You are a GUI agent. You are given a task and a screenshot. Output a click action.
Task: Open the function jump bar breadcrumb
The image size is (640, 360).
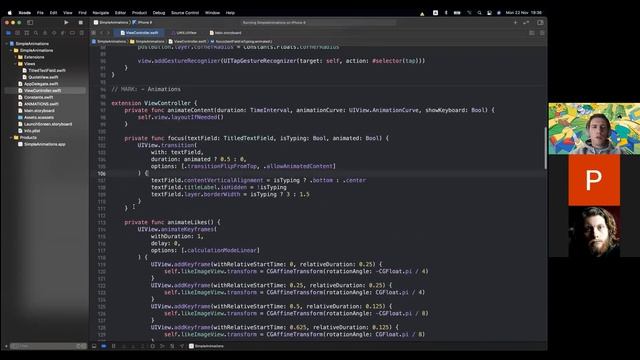241,41
